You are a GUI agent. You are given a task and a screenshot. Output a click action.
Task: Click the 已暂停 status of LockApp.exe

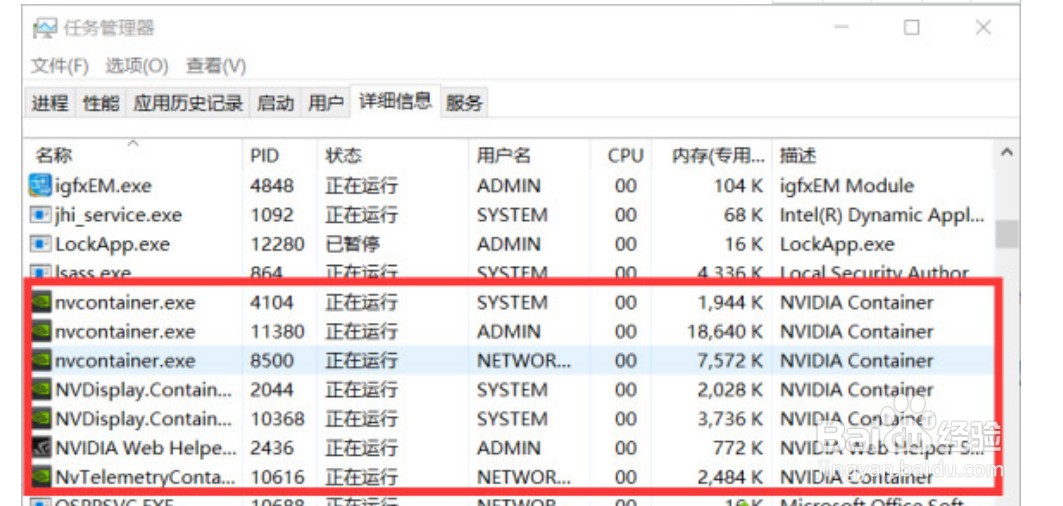tap(353, 244)
